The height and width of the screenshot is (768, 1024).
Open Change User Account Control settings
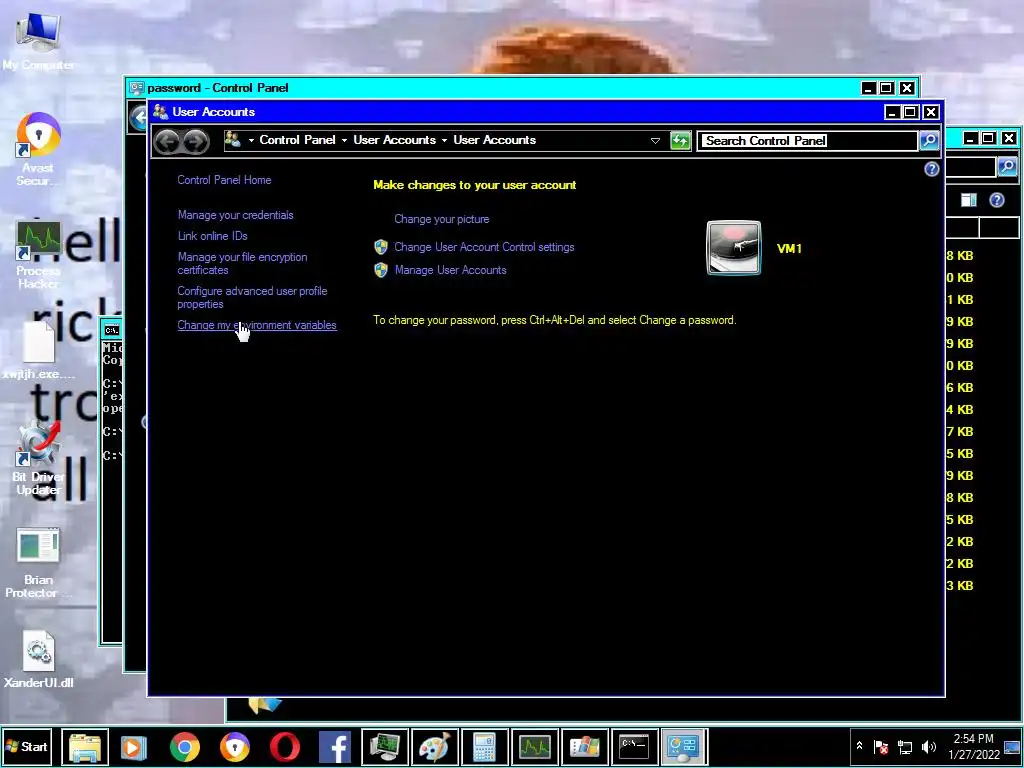pos(484,247)
